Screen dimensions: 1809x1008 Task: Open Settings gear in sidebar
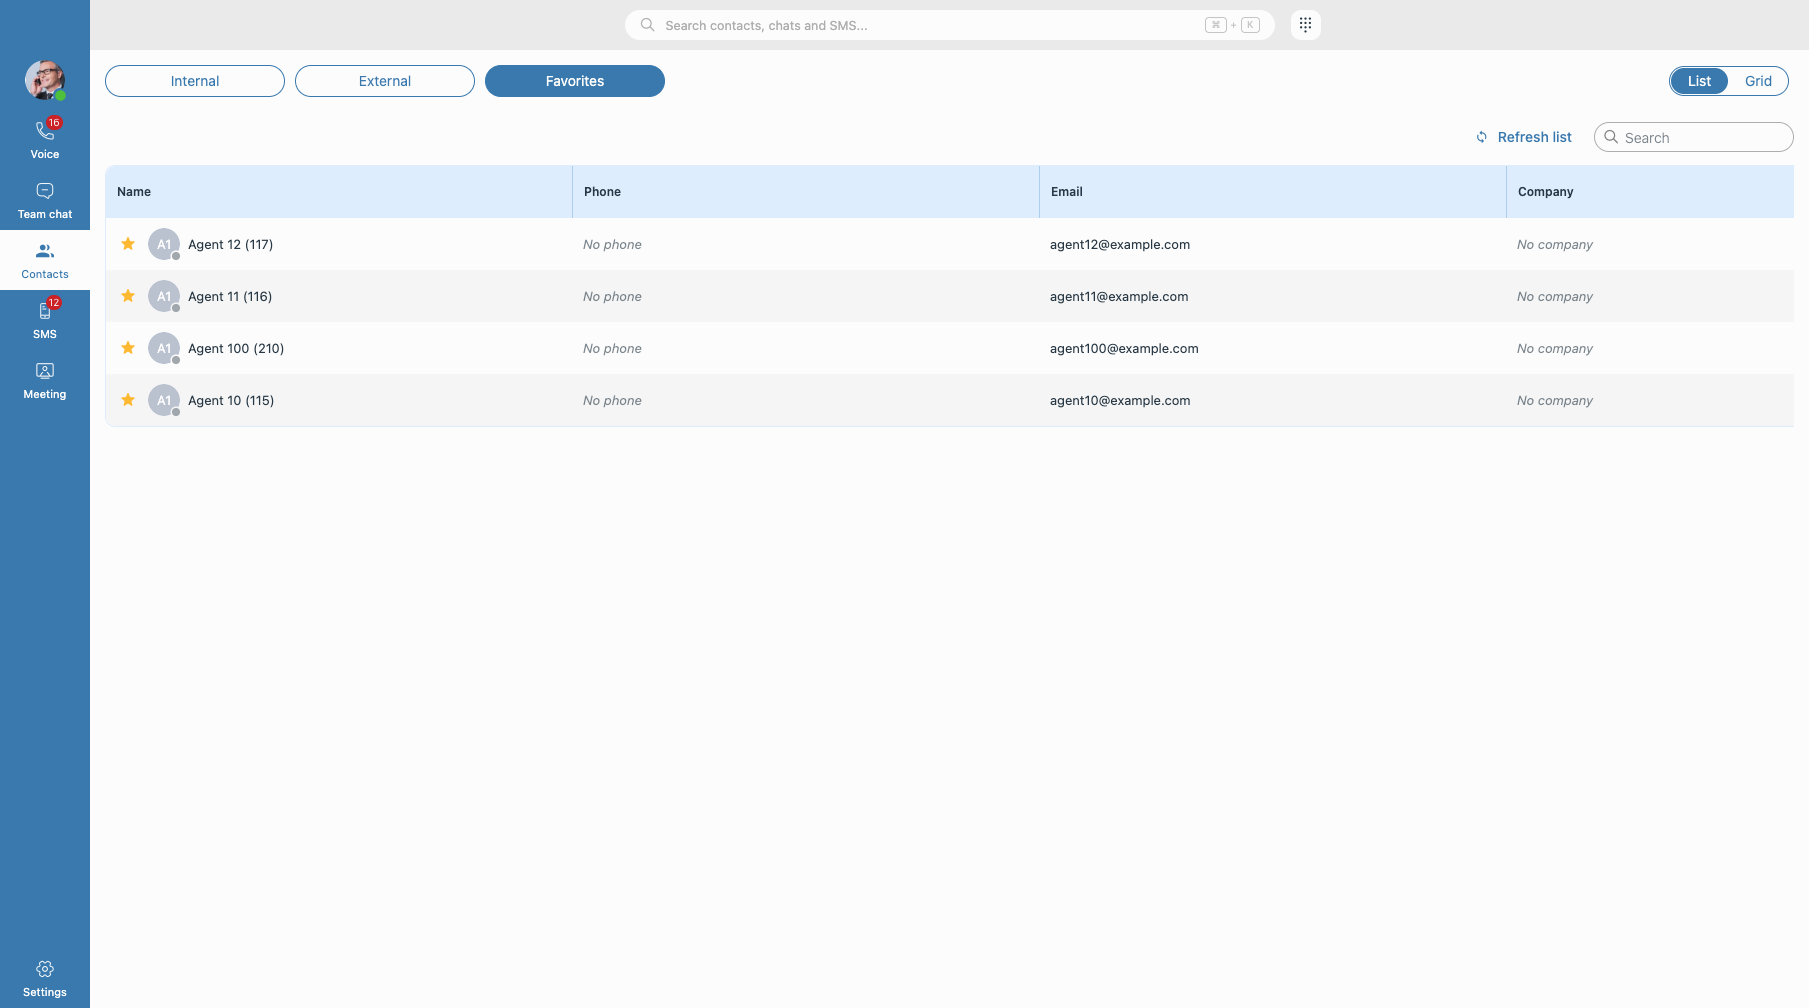click(x=45, y=978)
